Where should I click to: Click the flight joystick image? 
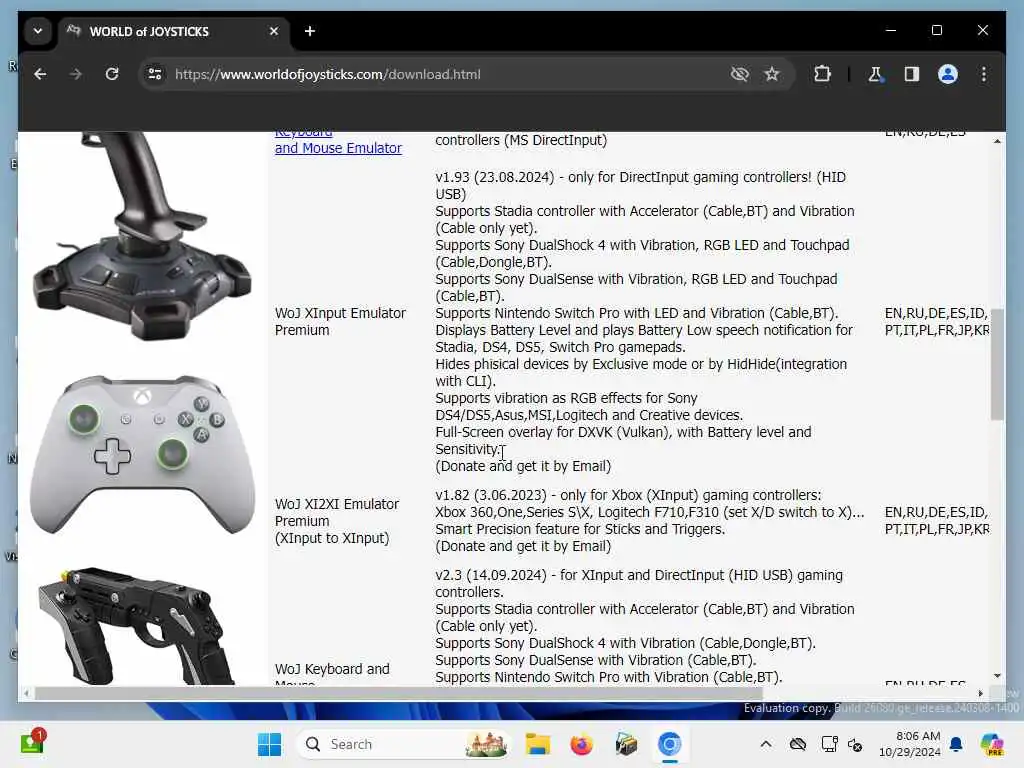pos(142,236)
